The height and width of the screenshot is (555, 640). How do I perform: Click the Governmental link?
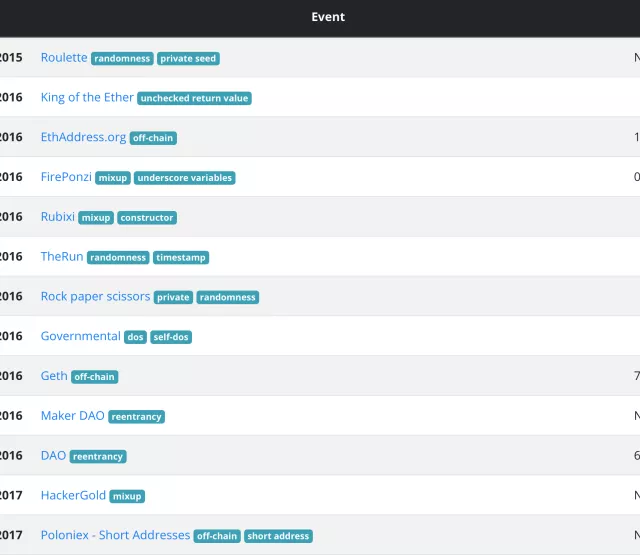click(x=80, y=336)
